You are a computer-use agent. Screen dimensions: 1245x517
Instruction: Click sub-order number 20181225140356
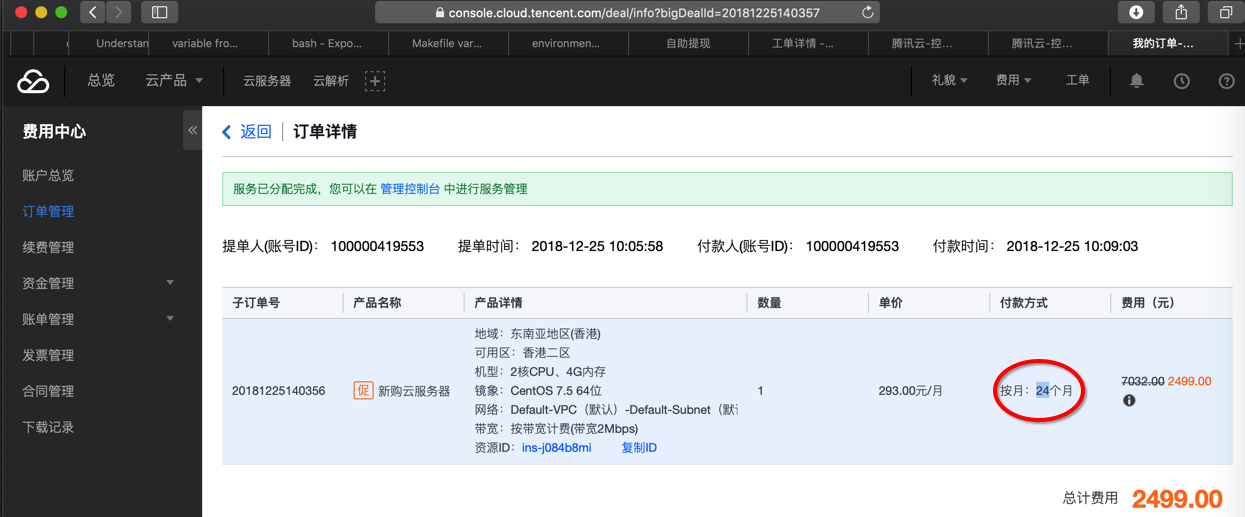(x=278, y=391)
